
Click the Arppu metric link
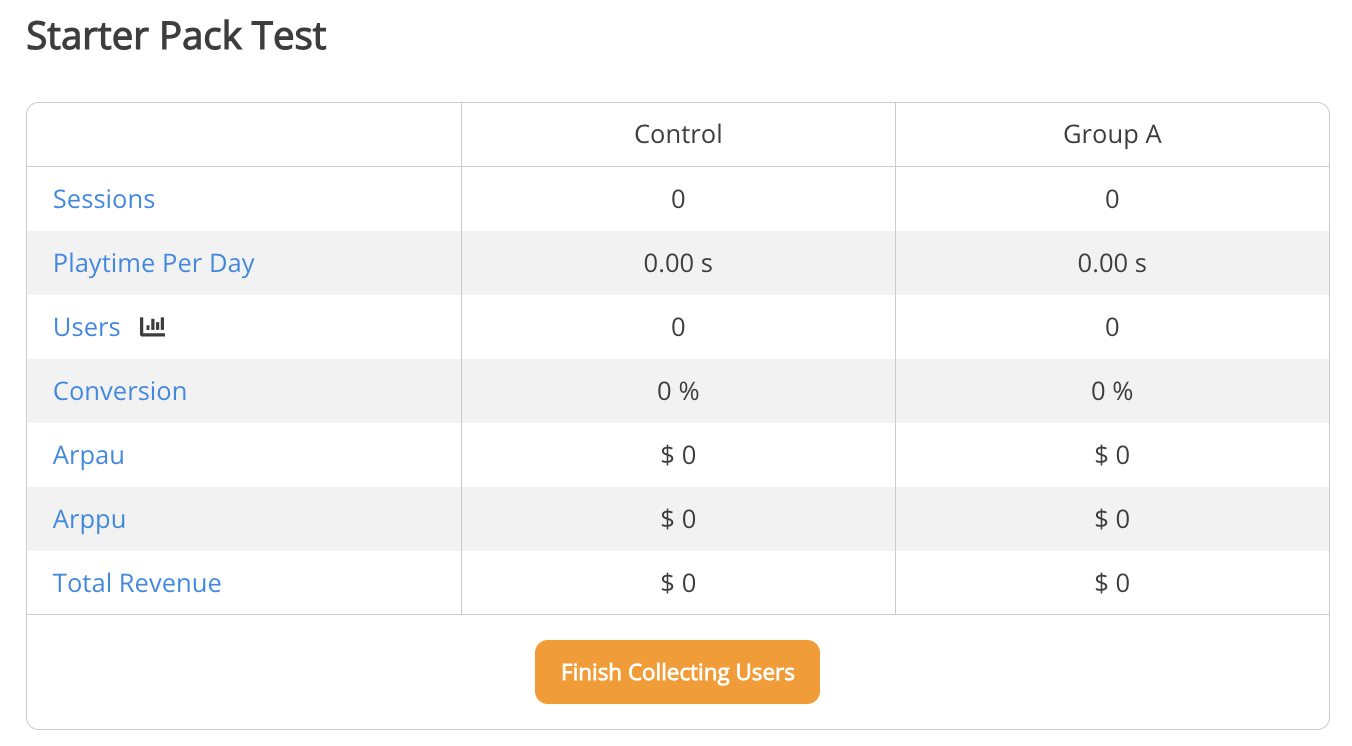point(90,519)
